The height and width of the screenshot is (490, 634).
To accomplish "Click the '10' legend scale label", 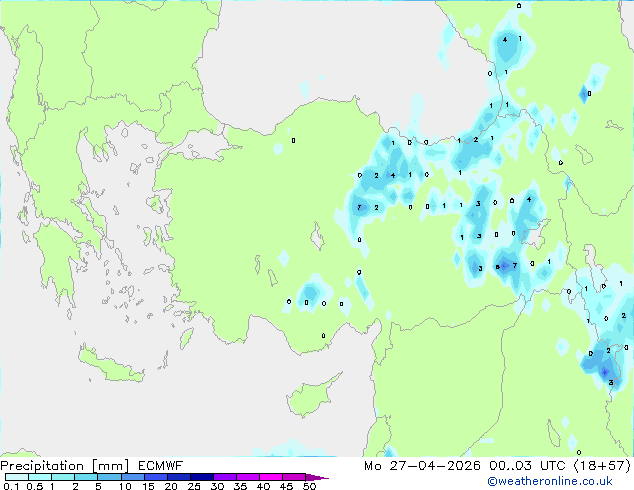I will (125, 486).
